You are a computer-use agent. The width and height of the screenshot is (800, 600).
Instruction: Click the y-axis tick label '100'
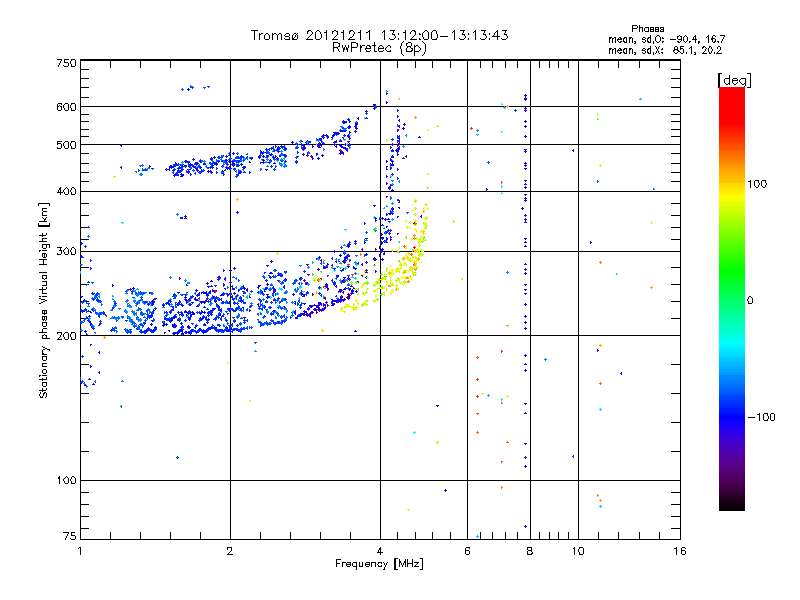pos(66,480)
